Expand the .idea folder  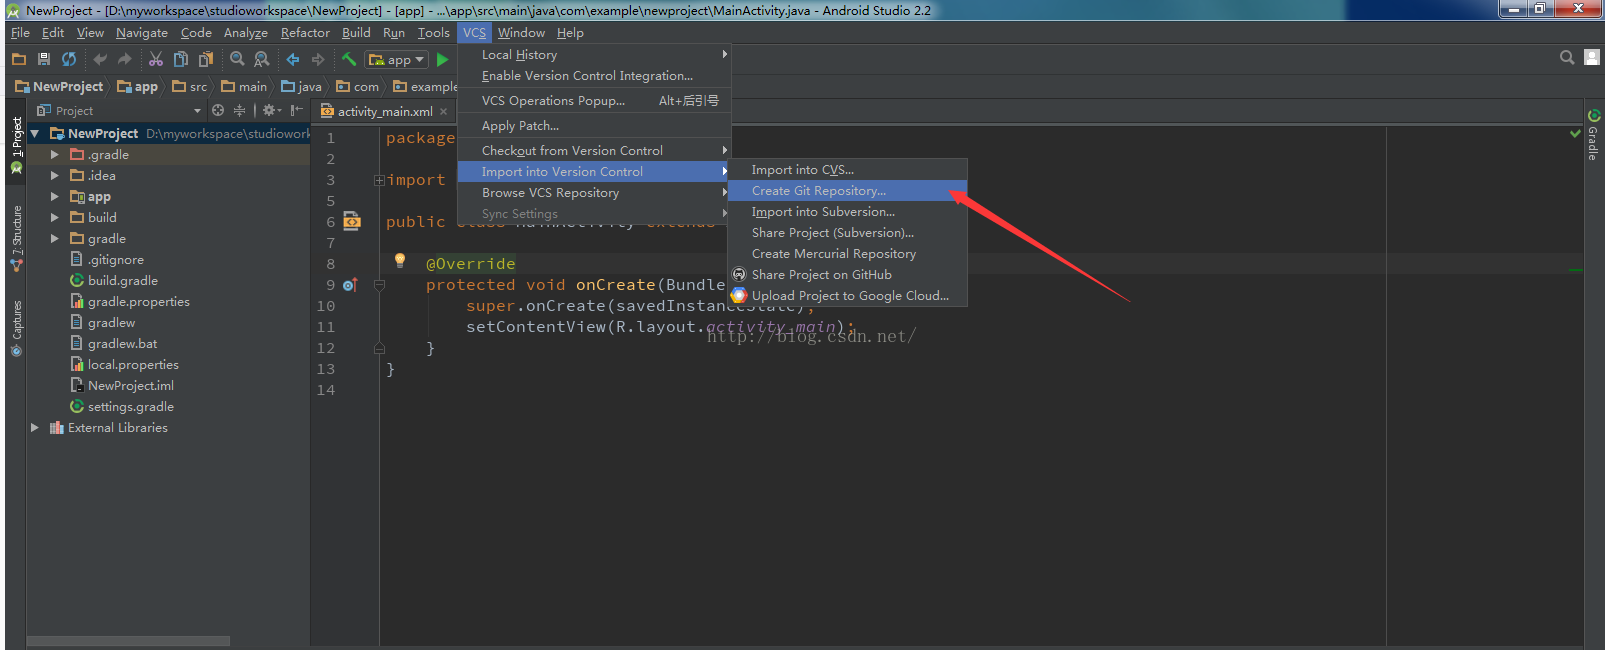coord(55,176)
